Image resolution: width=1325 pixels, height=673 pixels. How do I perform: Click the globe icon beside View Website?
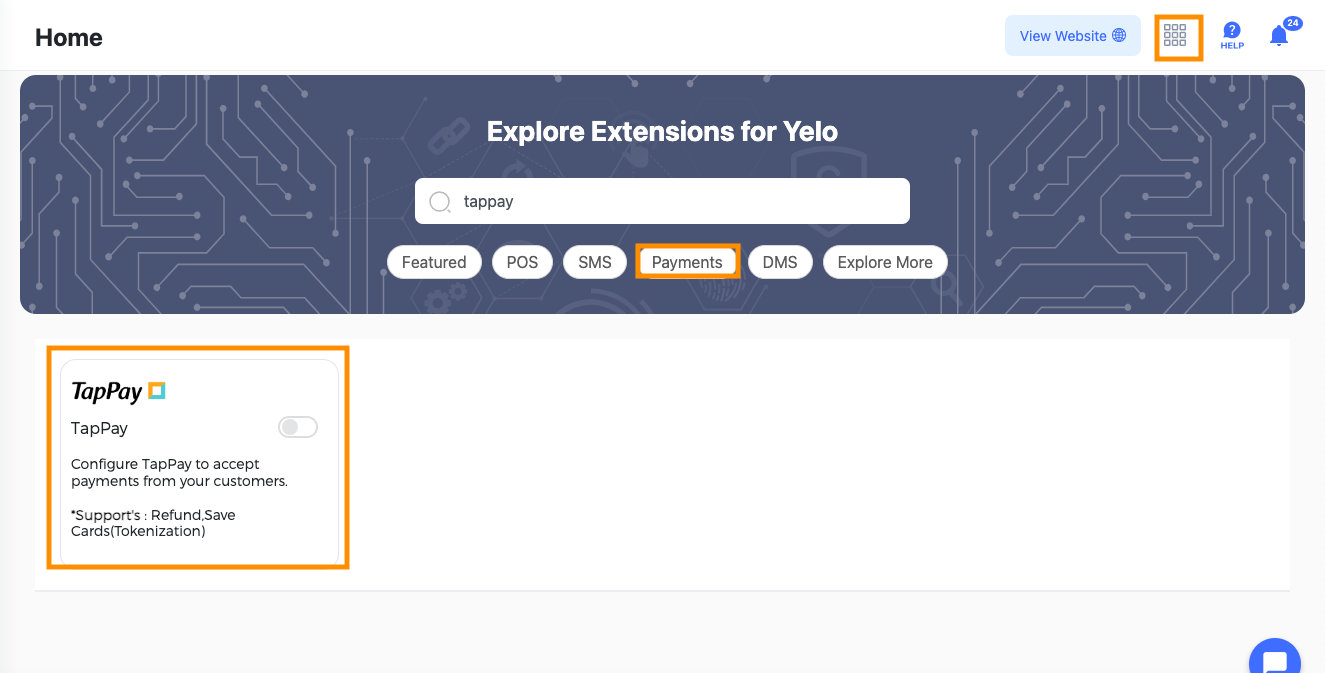tap(1119, 35)
